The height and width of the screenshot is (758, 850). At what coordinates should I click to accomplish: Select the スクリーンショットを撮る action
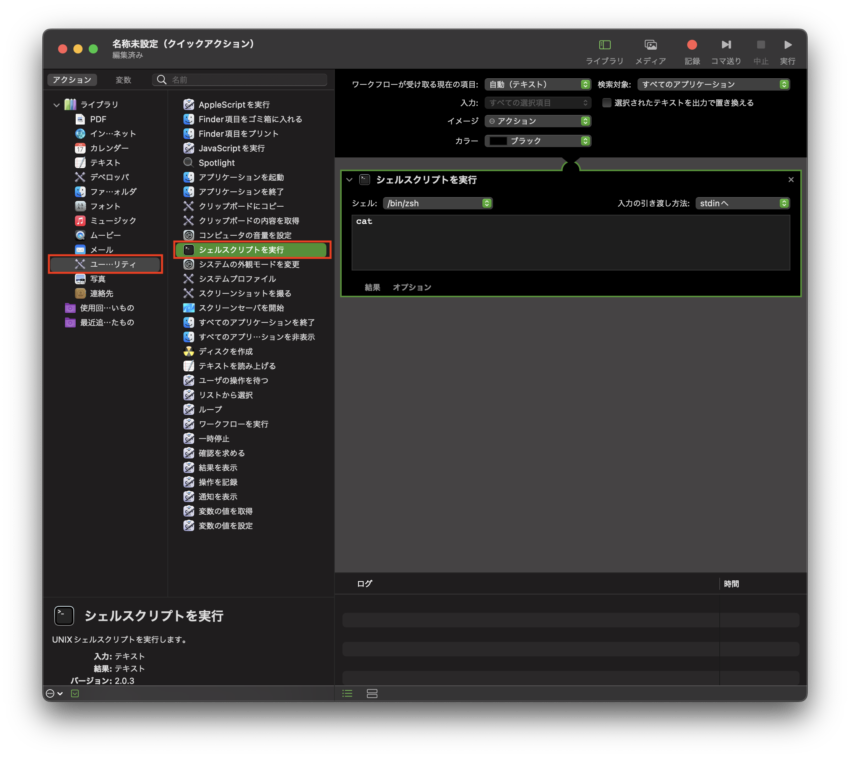click(x=244, y=293)
